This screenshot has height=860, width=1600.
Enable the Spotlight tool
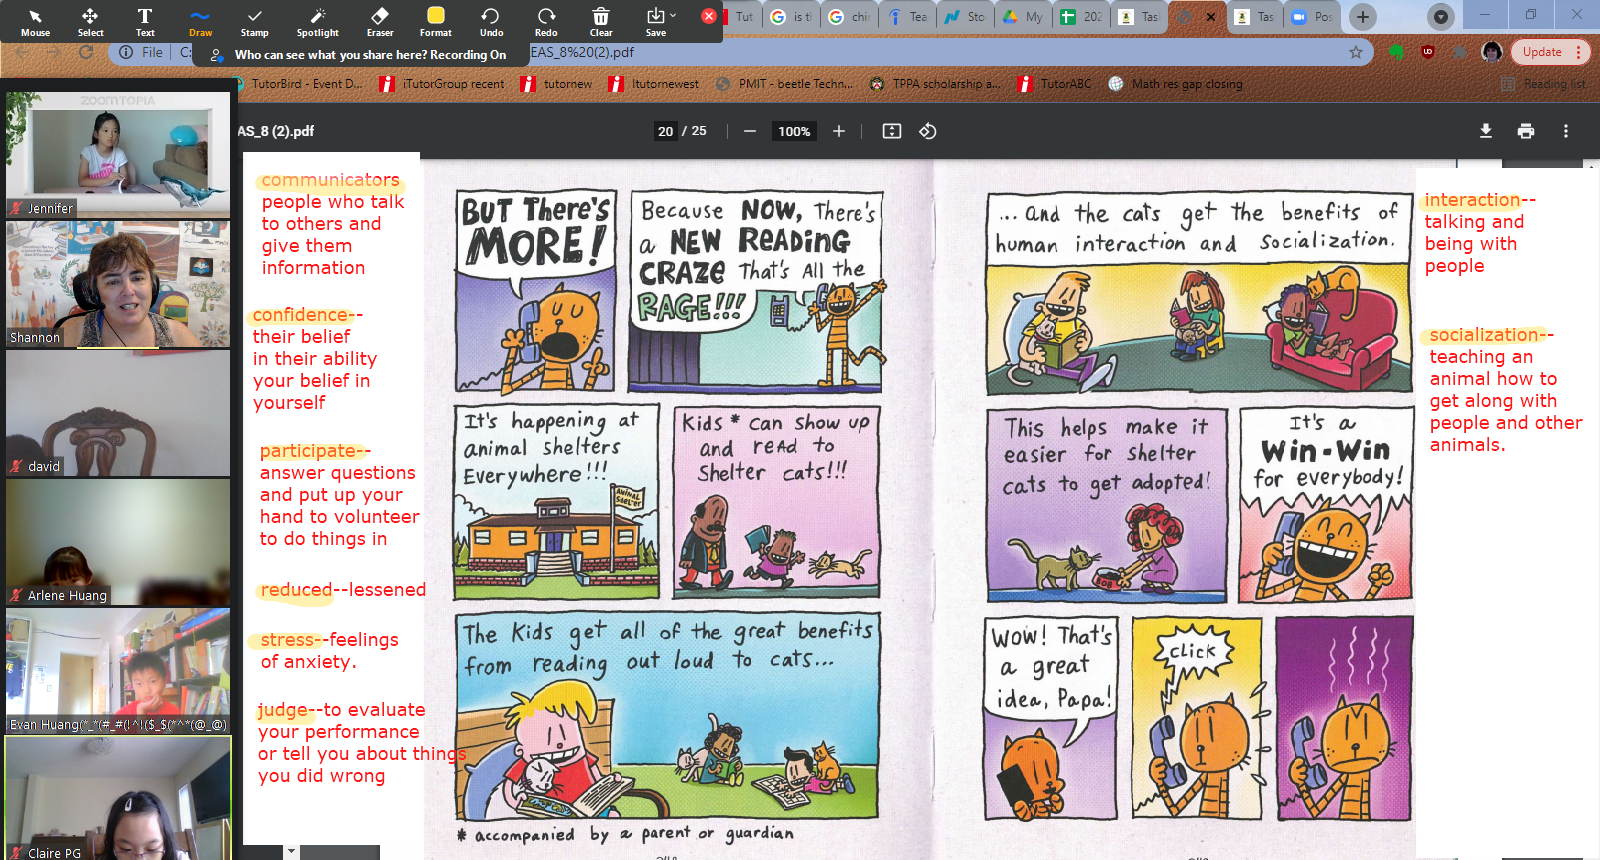click(x=318, y=22)
